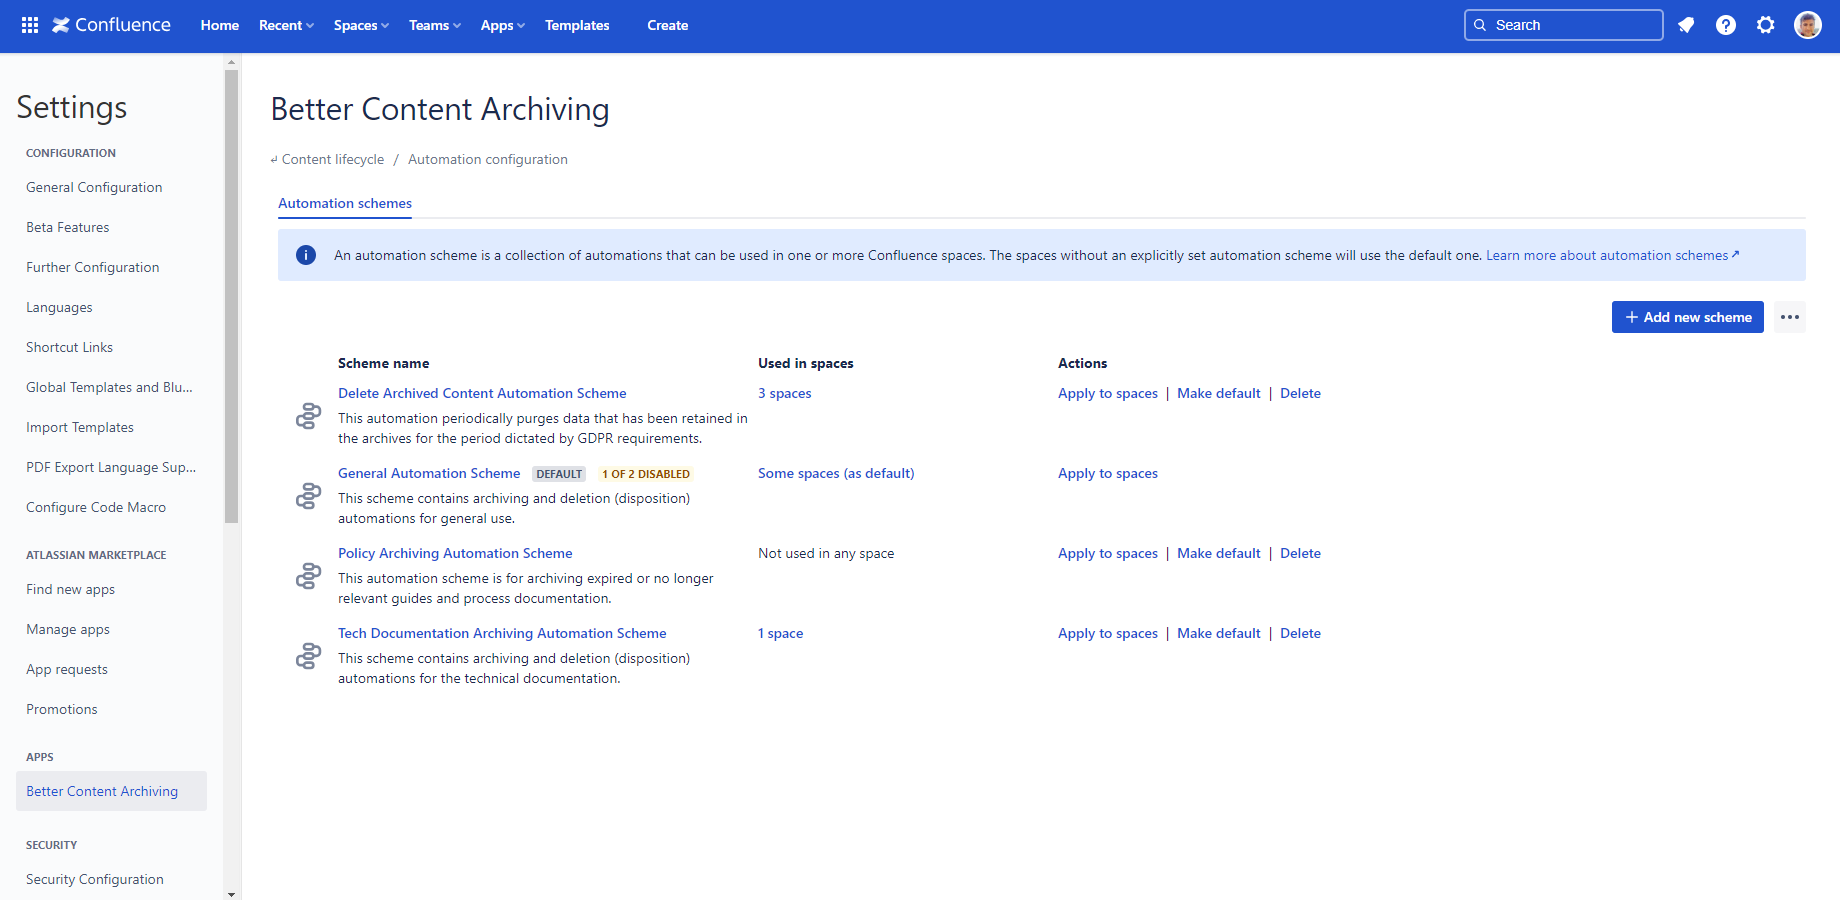The height and width of the screenshot is (900, 1840).
Task: Make Delete Archived Content scheme default
Action: (1219, 393)
